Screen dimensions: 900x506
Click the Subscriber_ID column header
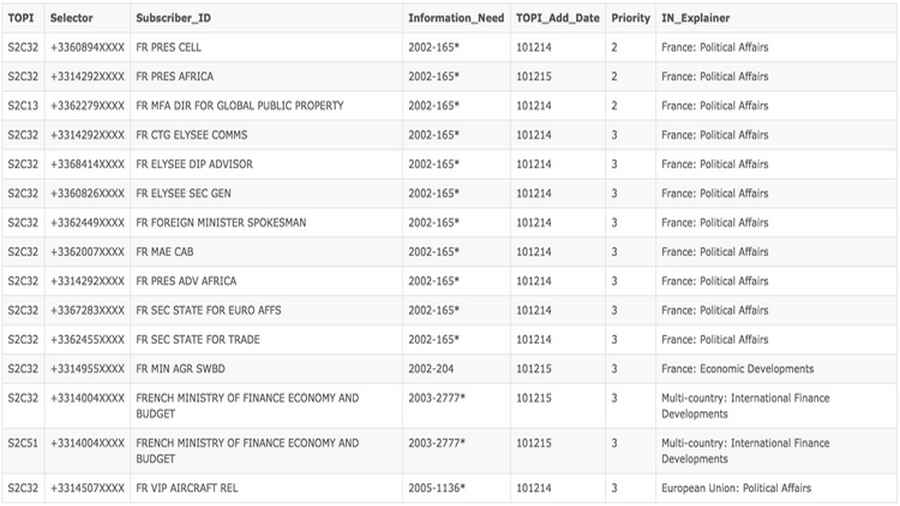[171, 18]
